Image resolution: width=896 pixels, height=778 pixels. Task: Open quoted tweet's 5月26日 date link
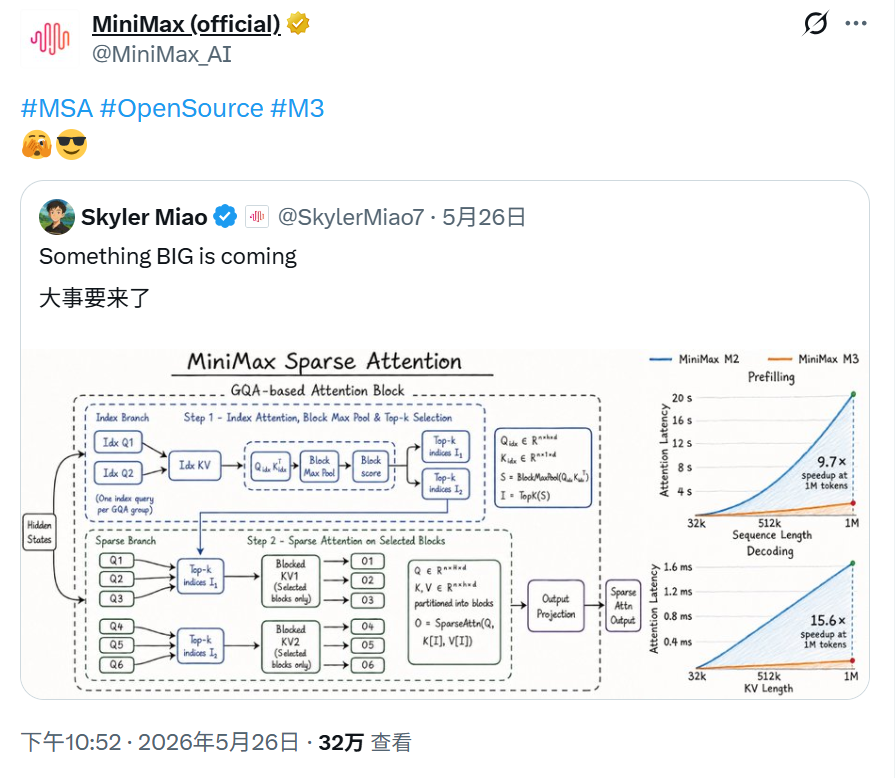coord(484,217)
